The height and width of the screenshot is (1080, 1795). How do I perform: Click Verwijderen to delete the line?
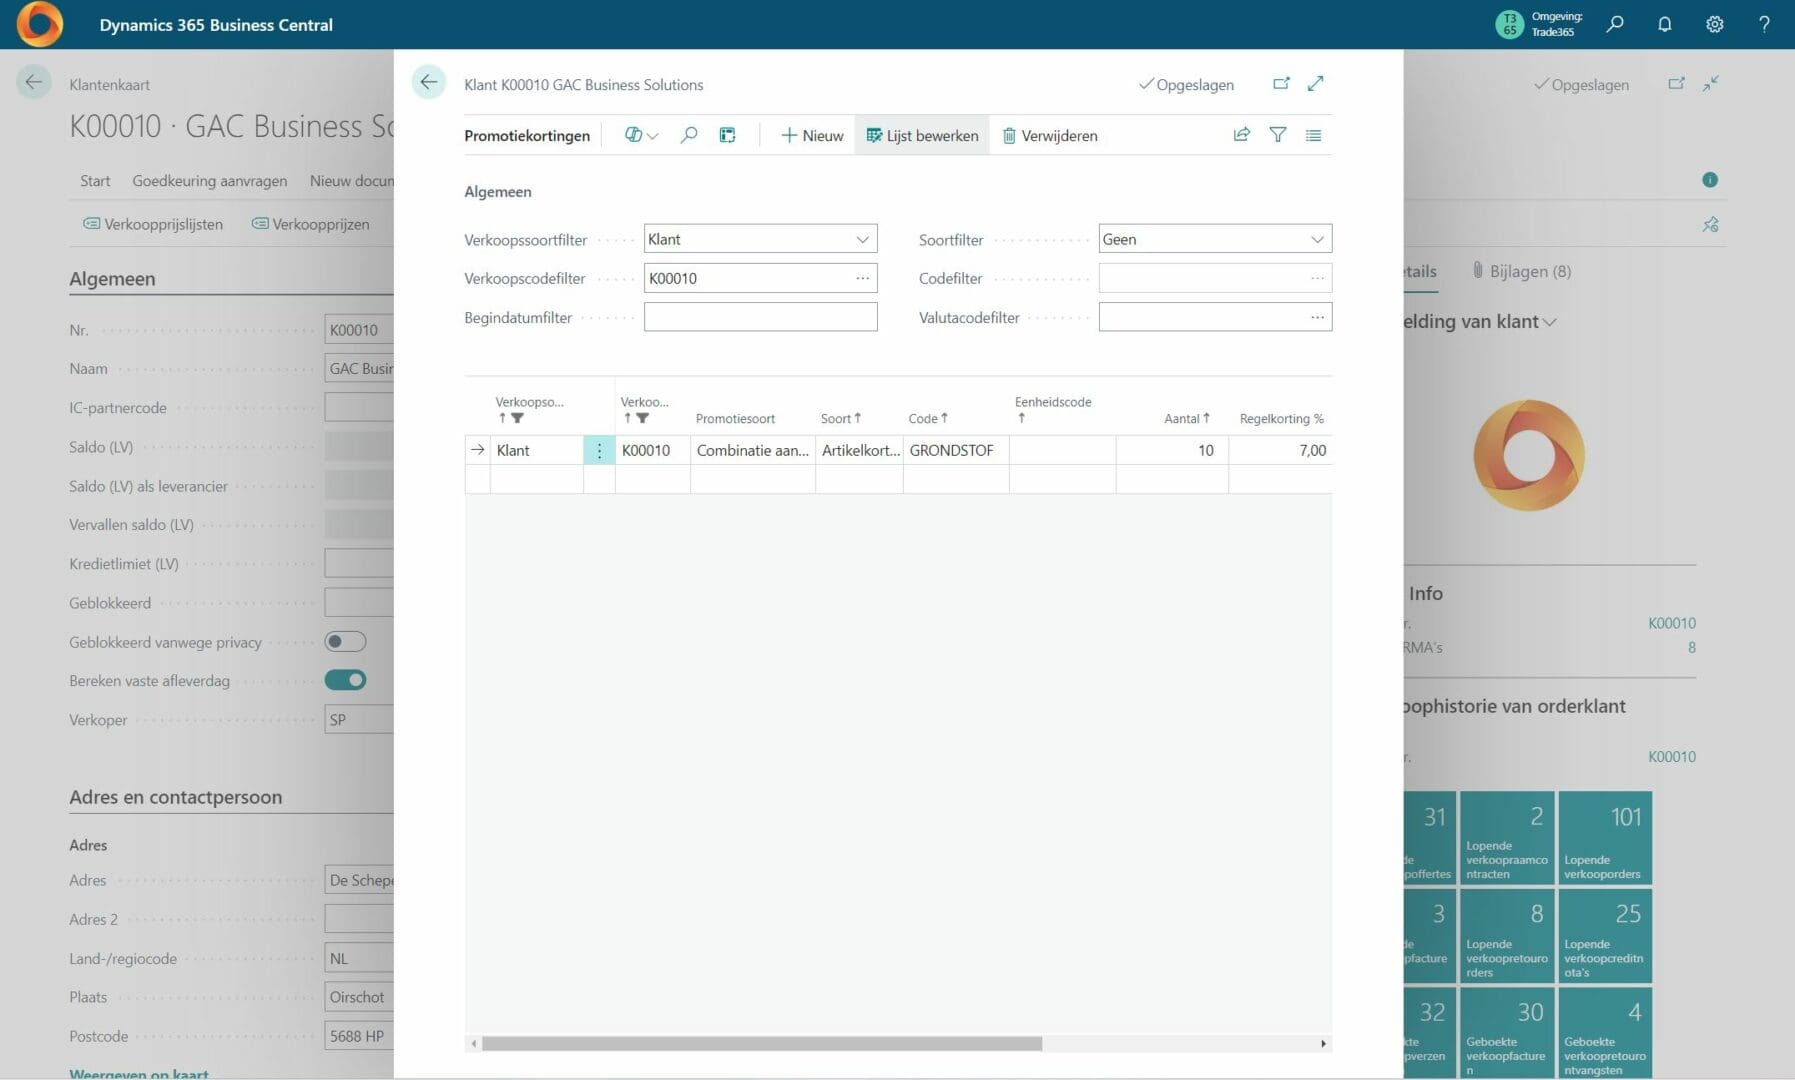[x=1049, y=135]
